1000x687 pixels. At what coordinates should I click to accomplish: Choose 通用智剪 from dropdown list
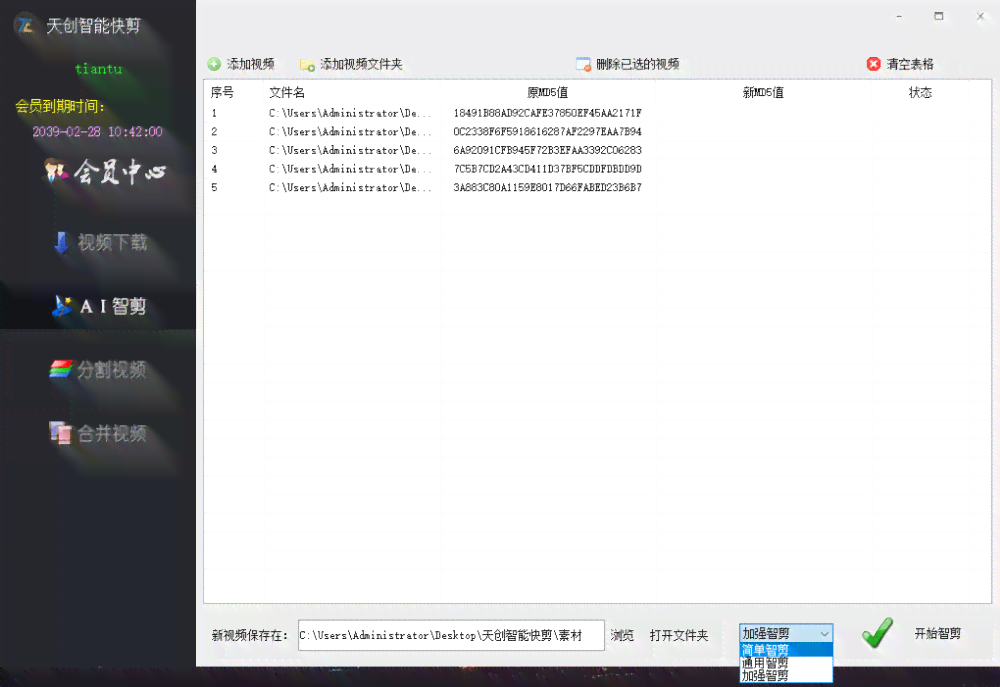[x=786, y=663]
